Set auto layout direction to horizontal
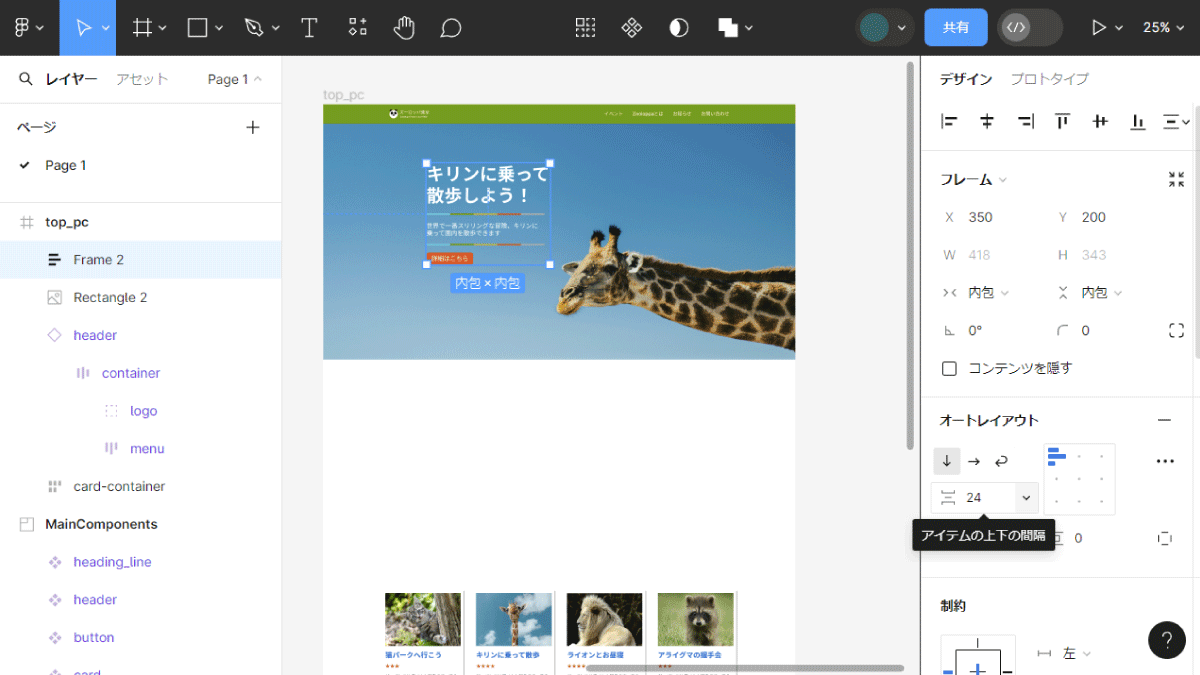1200x675 pixels. point(974,461)
